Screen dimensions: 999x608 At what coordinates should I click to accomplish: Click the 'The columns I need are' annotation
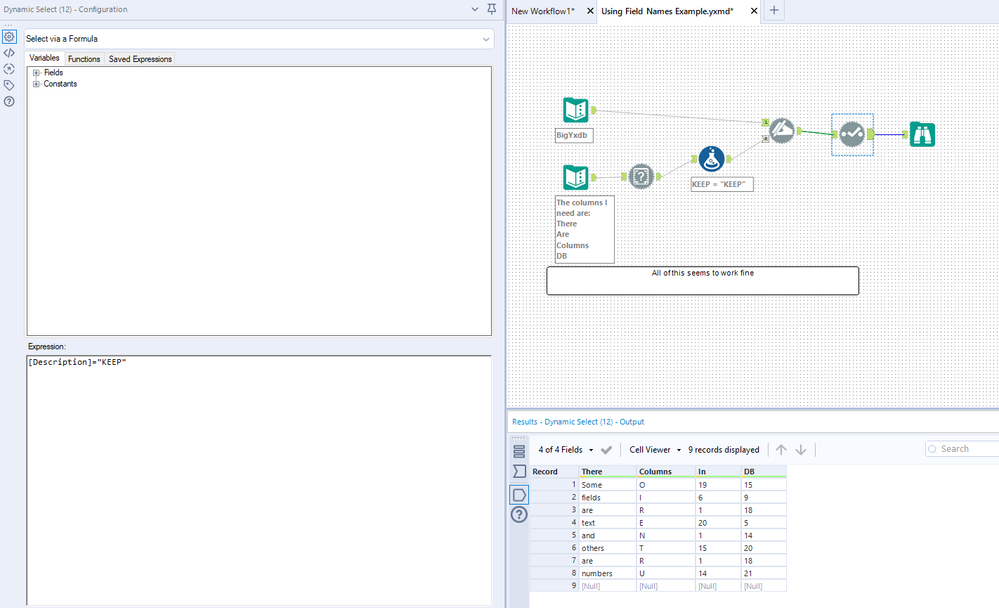point(584,229)
